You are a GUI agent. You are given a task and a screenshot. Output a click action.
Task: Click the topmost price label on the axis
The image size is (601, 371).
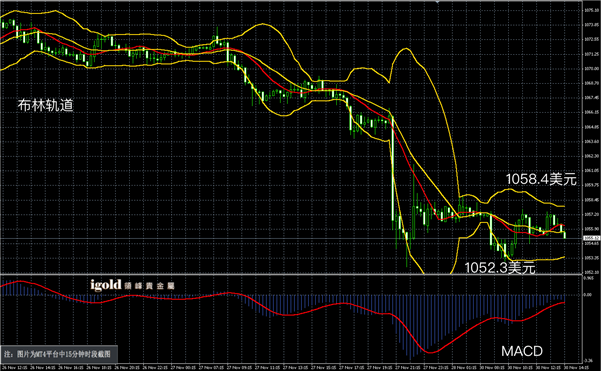click(591, 10)
